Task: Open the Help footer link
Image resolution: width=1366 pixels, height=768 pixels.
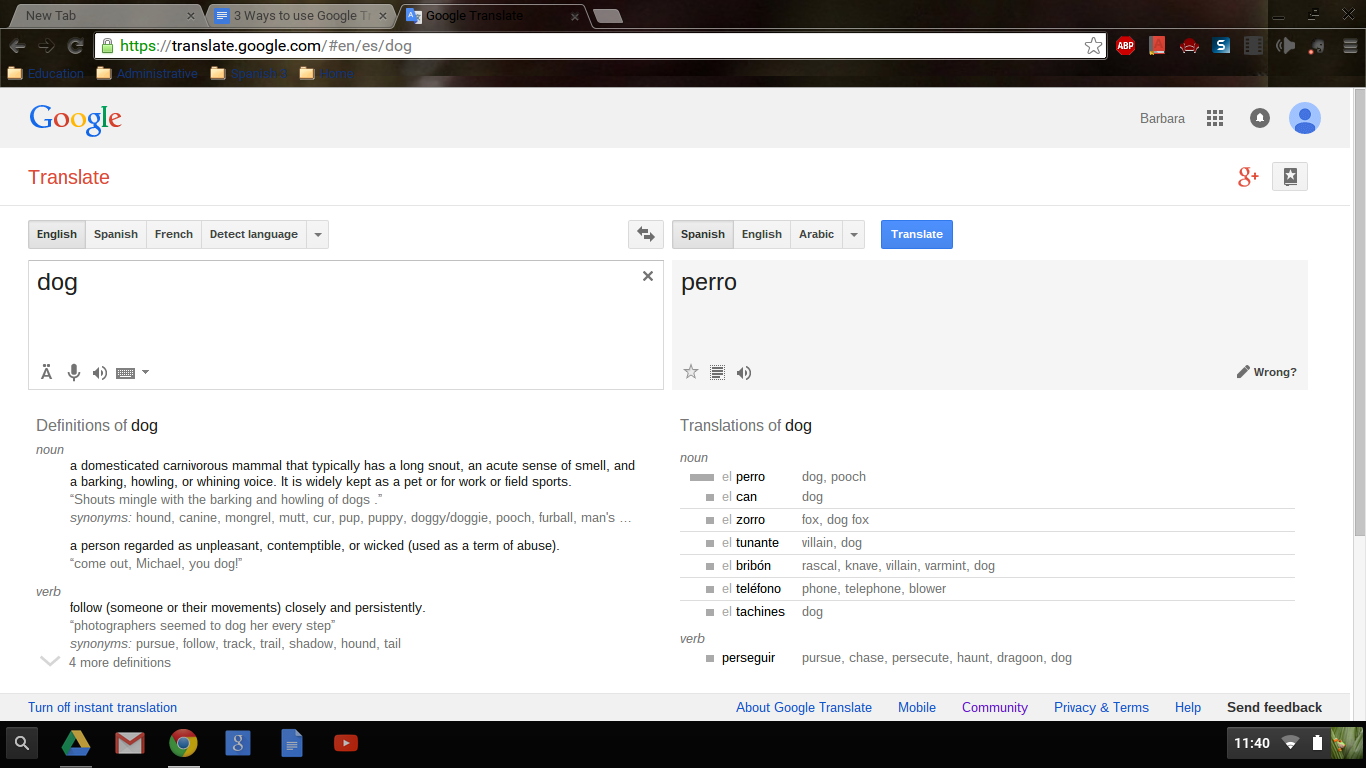Action: 1188,707
